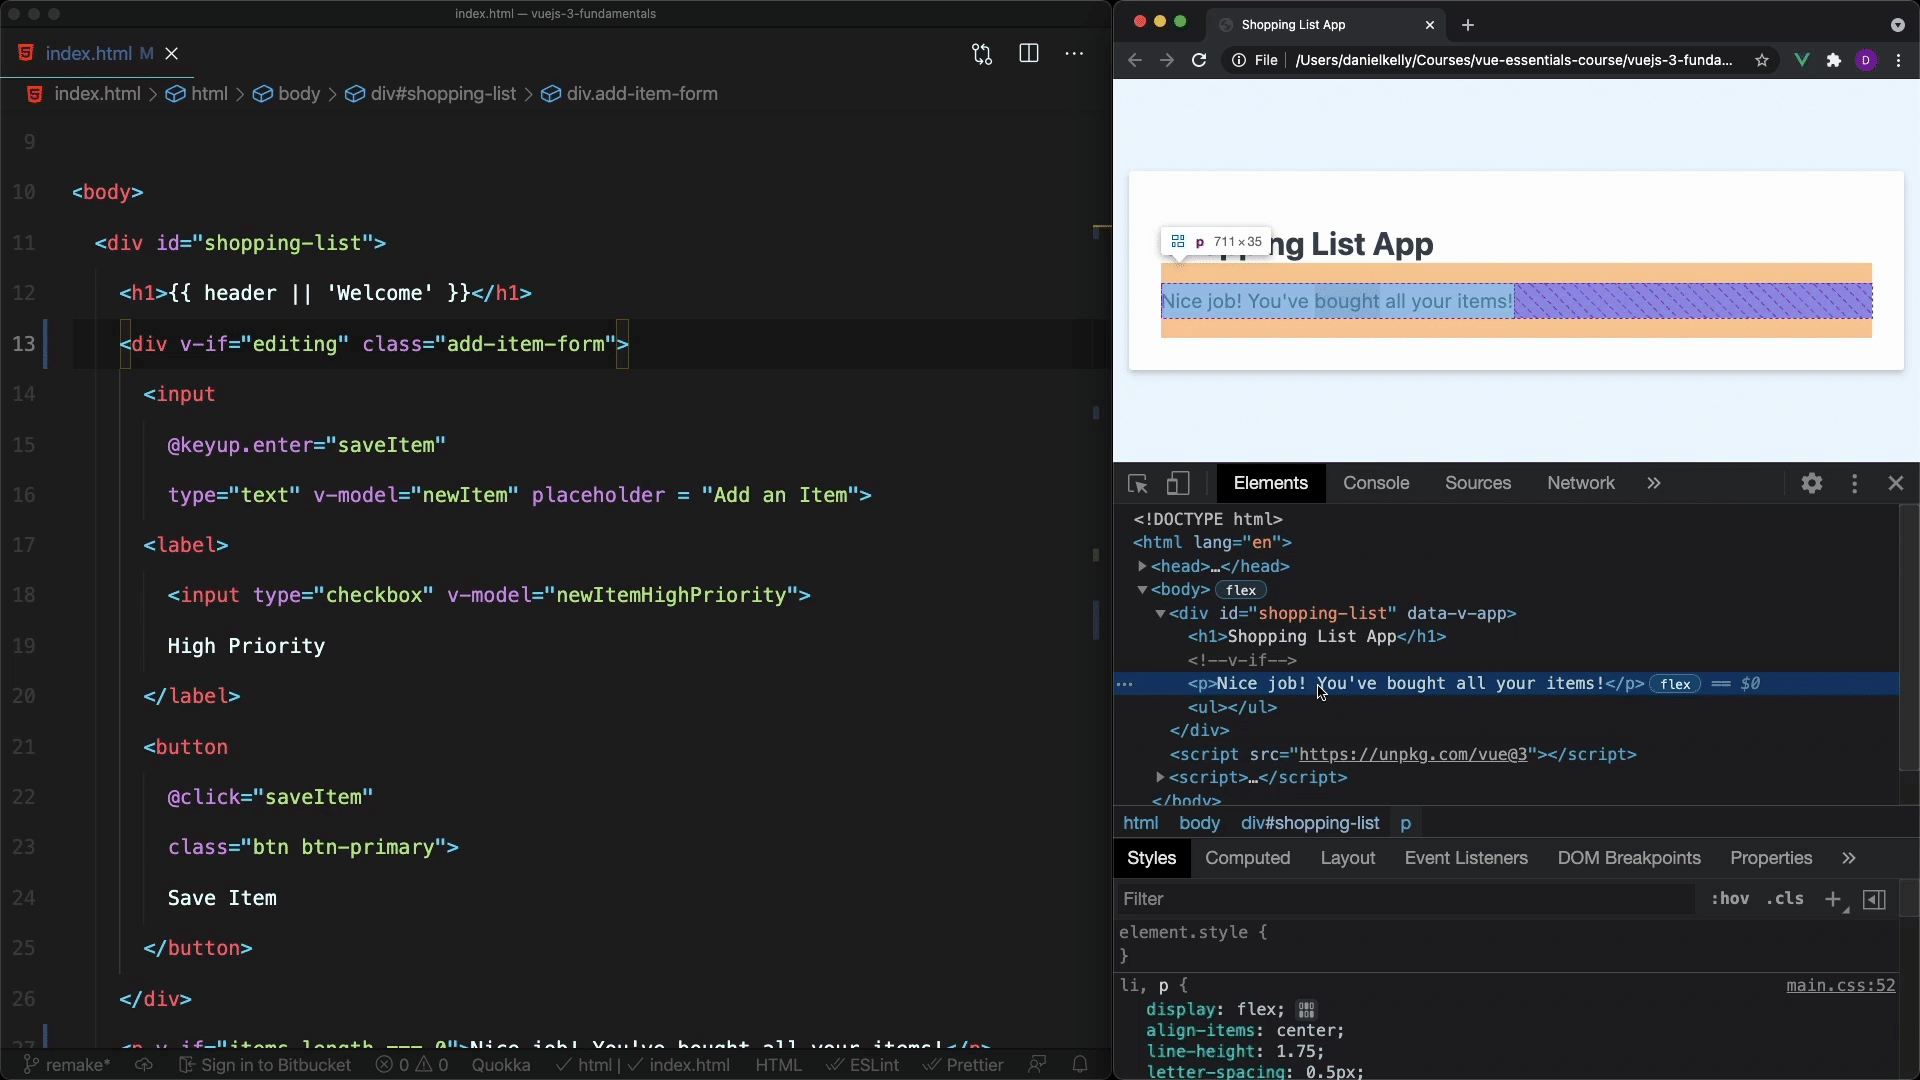Reload the browser page

click(1199, 60)
